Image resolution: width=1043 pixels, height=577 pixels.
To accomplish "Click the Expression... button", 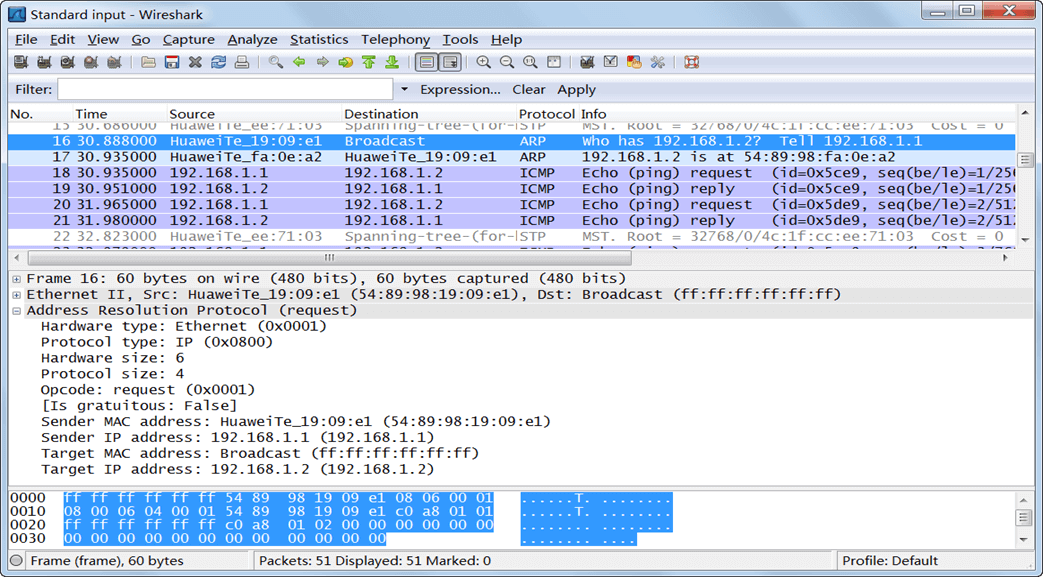I will click(460, 89).
